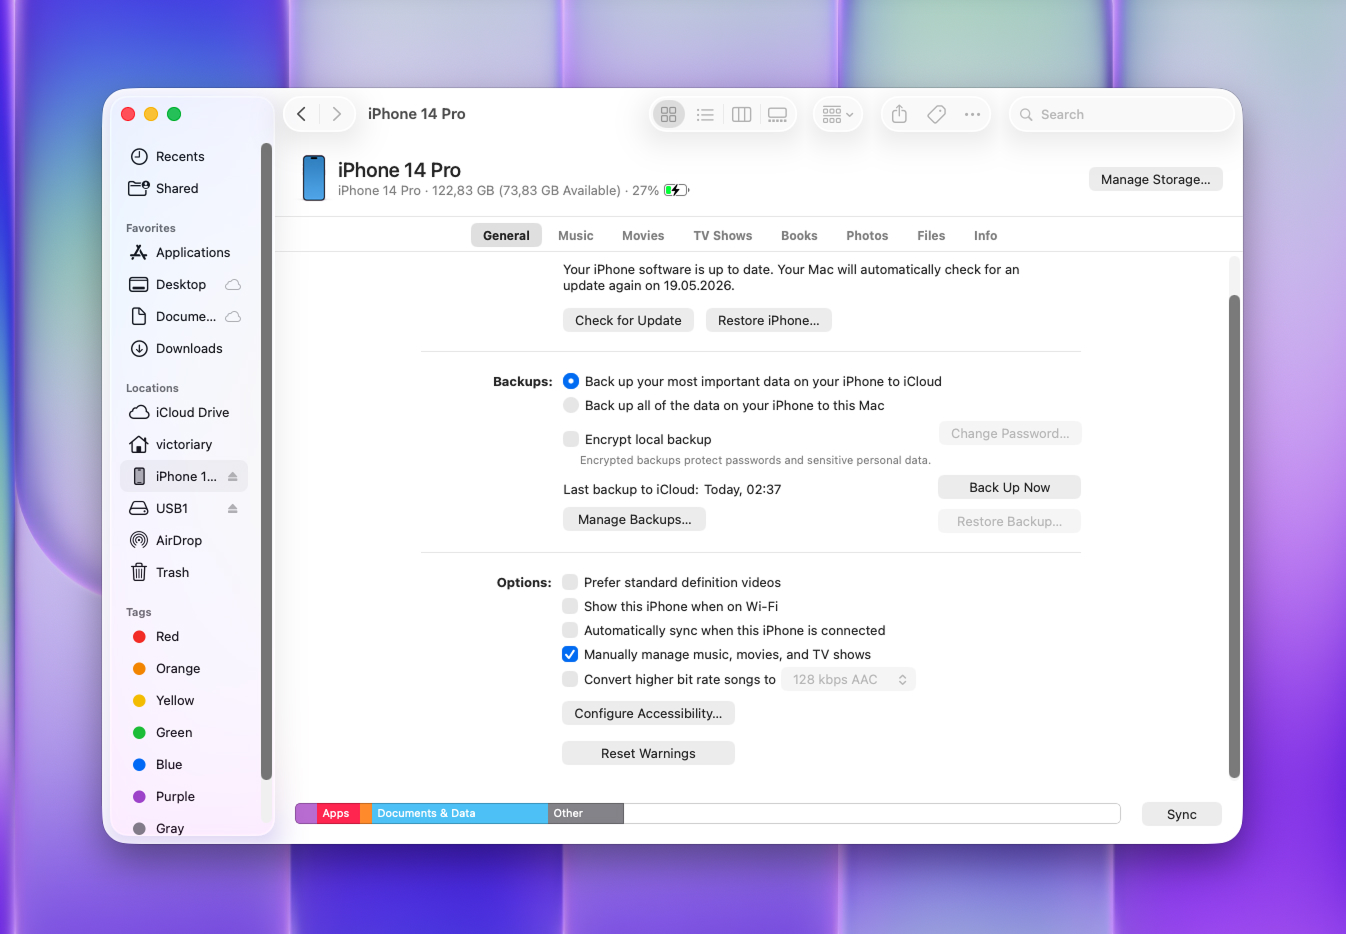Switch to the Info tab
The height and width of the screenshot is (934, 1346).
[986, 236]
